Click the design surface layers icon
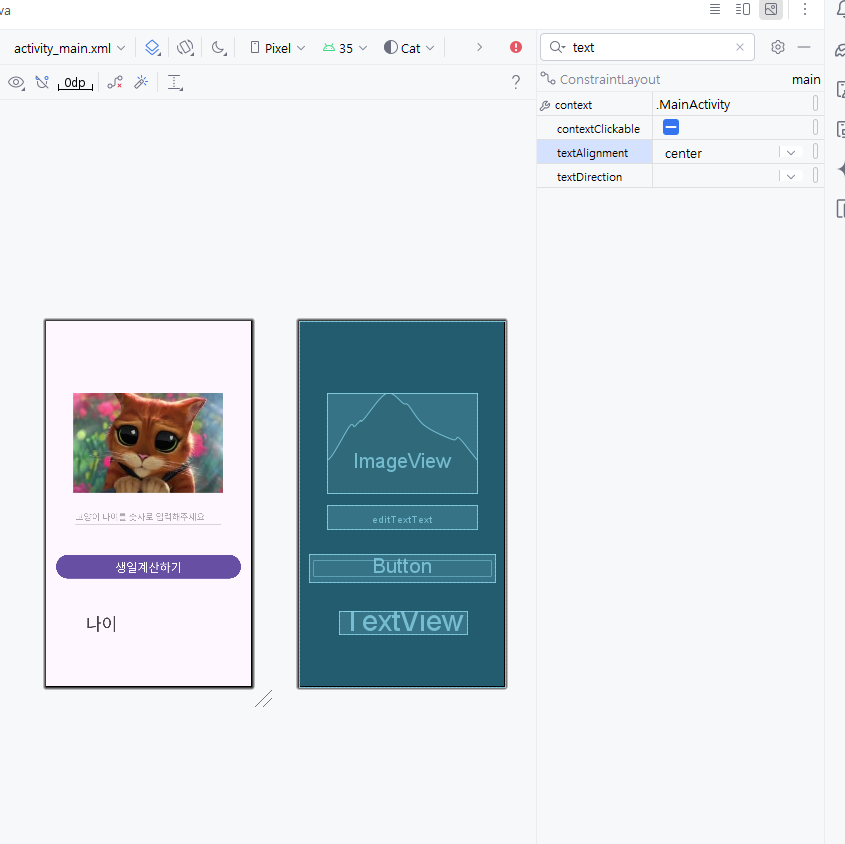This screenshot has width=845, height=844. (153, 48)
